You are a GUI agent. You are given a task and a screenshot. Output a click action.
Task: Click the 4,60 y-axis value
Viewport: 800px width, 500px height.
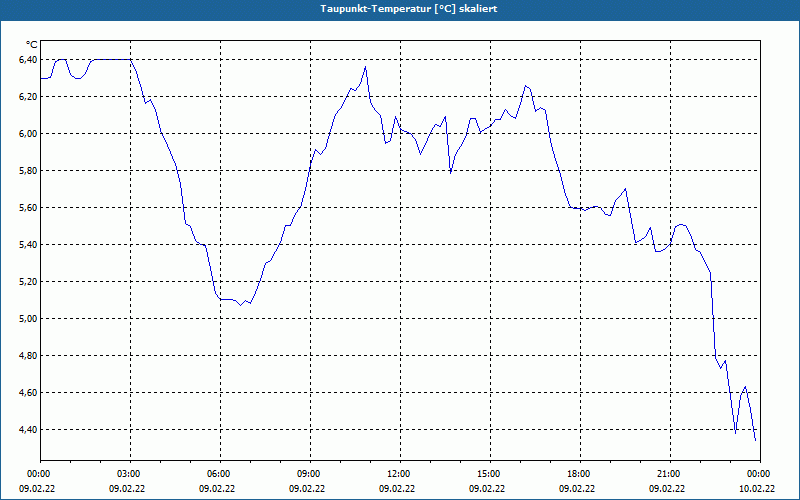28,393
